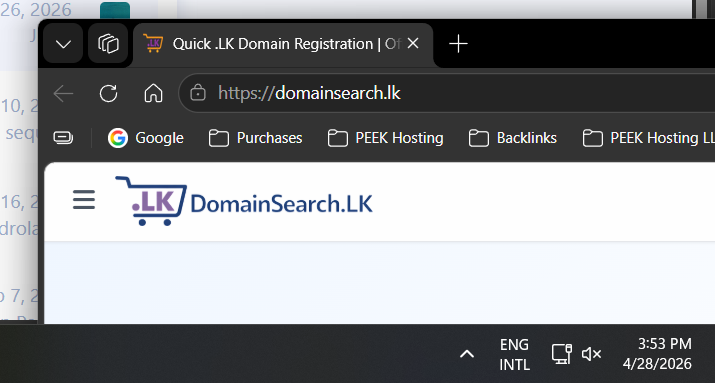This screenshot has width=715, height=383.
Task: Switch the ENG INTL input language
Action: [514, 354]
